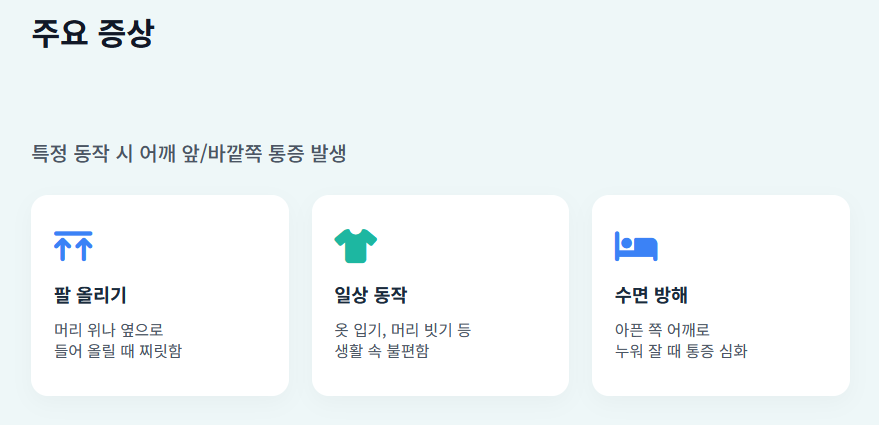Image resolution: width=879 pixels, height=425 pixels.
Task: Click the blue bed icon
Action: (x=636, y=246)
